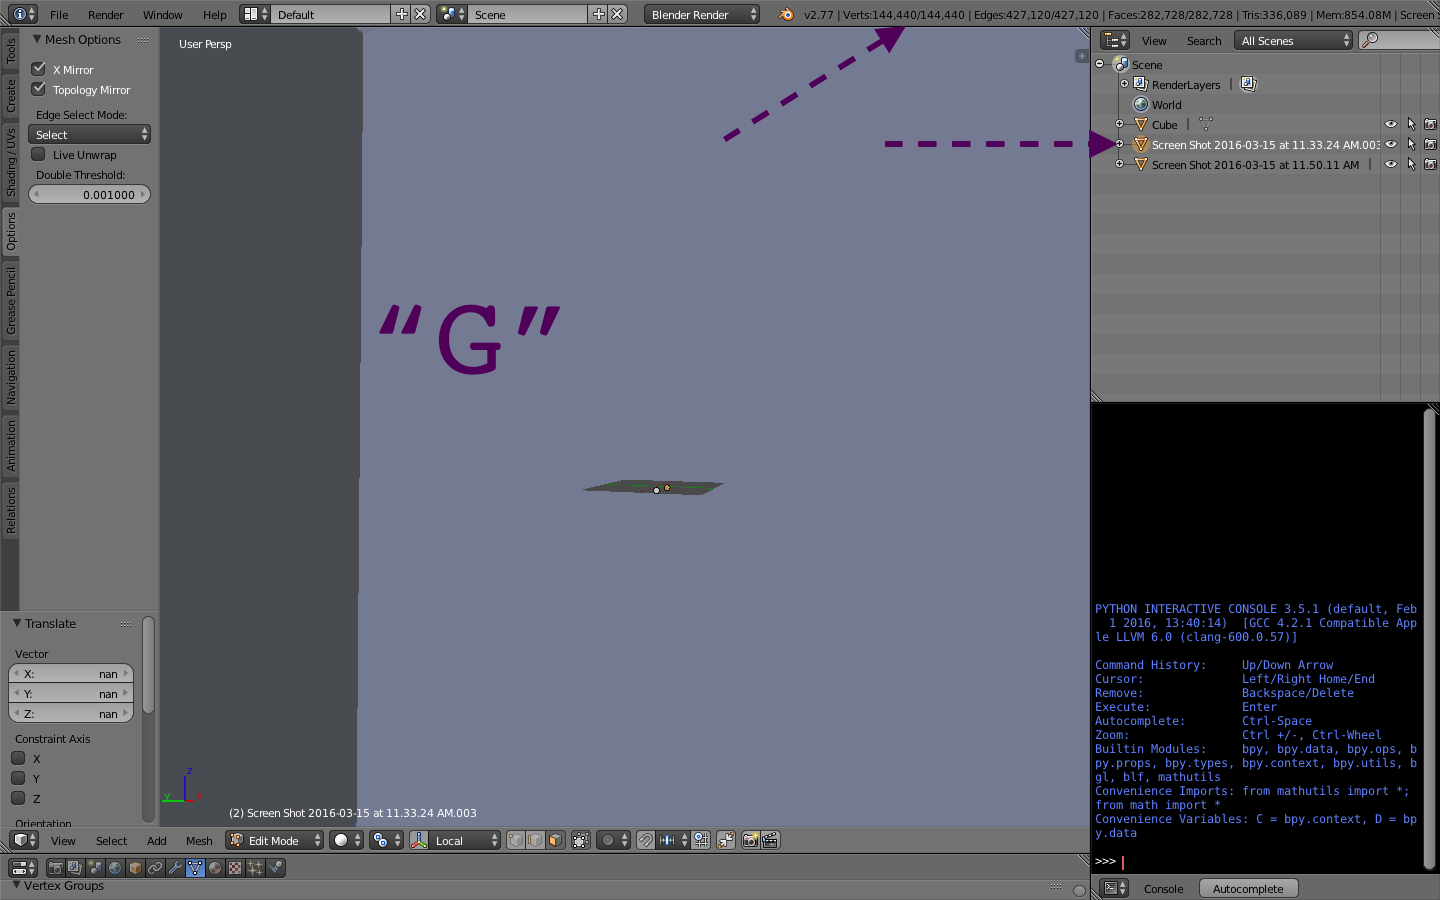Open pivot point selector dropdown
Viewport: 1440px width, 900px height.
(386, 841)
